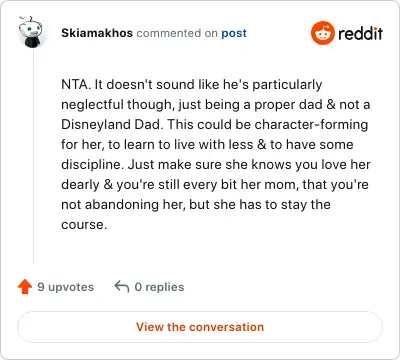Screen dimensions: 400x360
Task: Click the final word 'course.' in the comment
Action: coord(84,225)
